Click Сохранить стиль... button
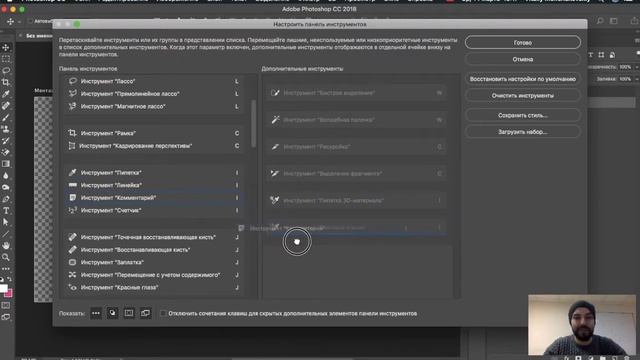This screenshot has width=640, height=360. [x=522, y=115]
